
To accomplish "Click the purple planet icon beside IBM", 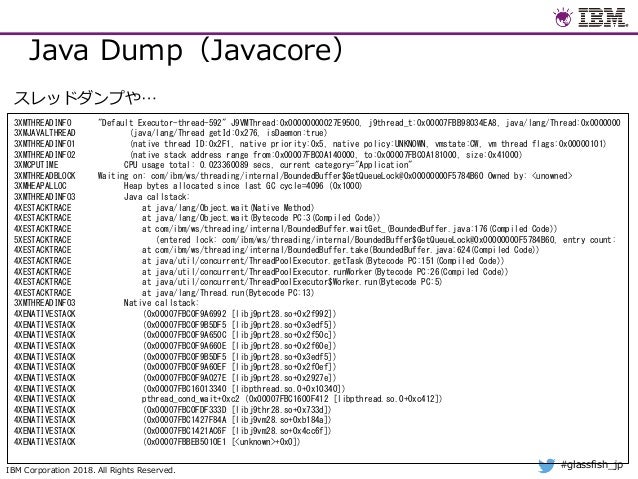I will click(x=563, y=18).
